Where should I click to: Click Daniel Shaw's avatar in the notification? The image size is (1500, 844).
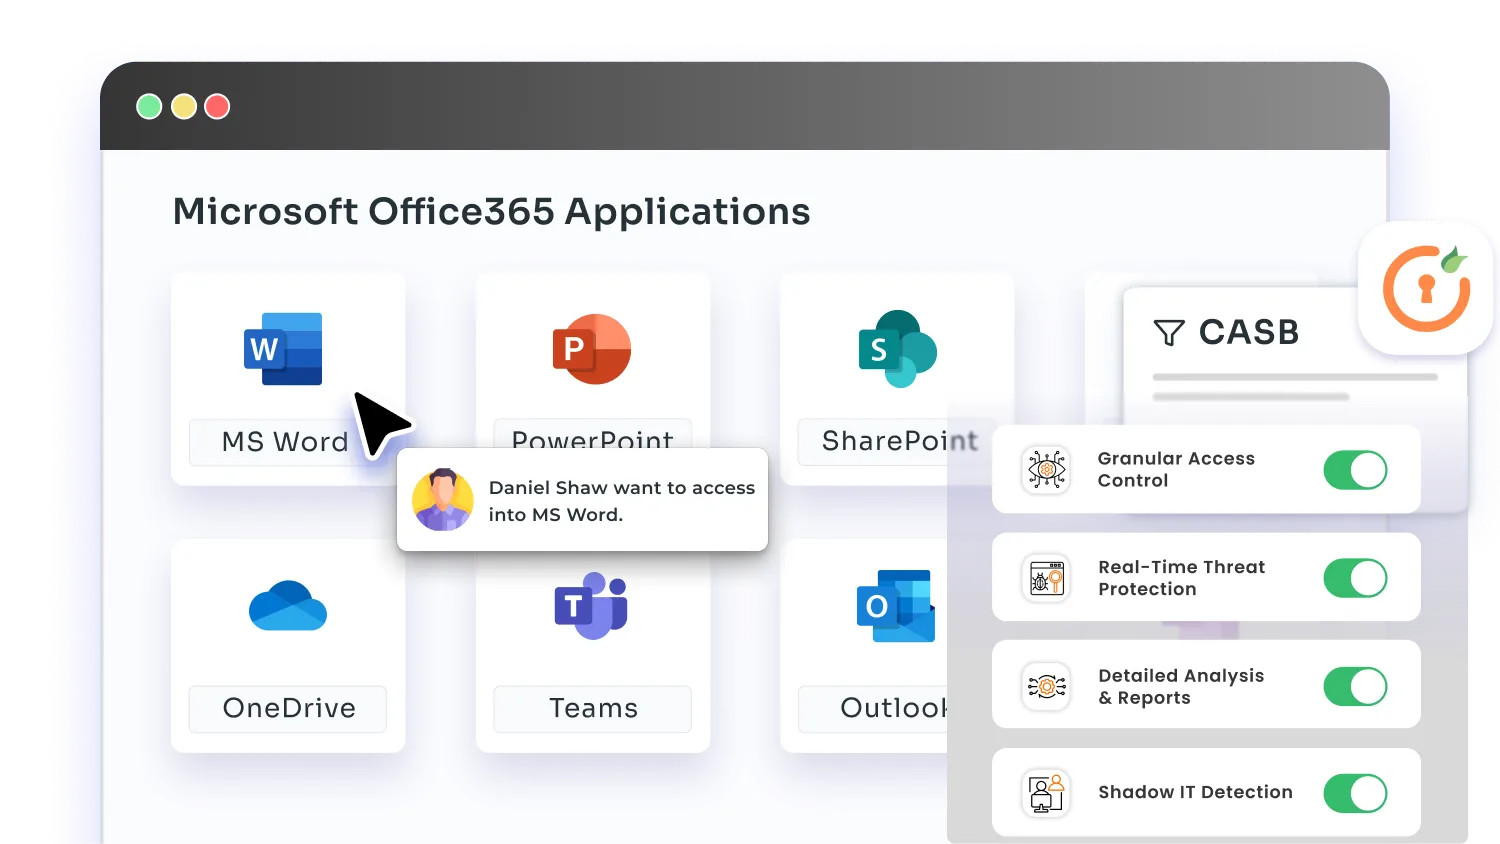[443, 500]
